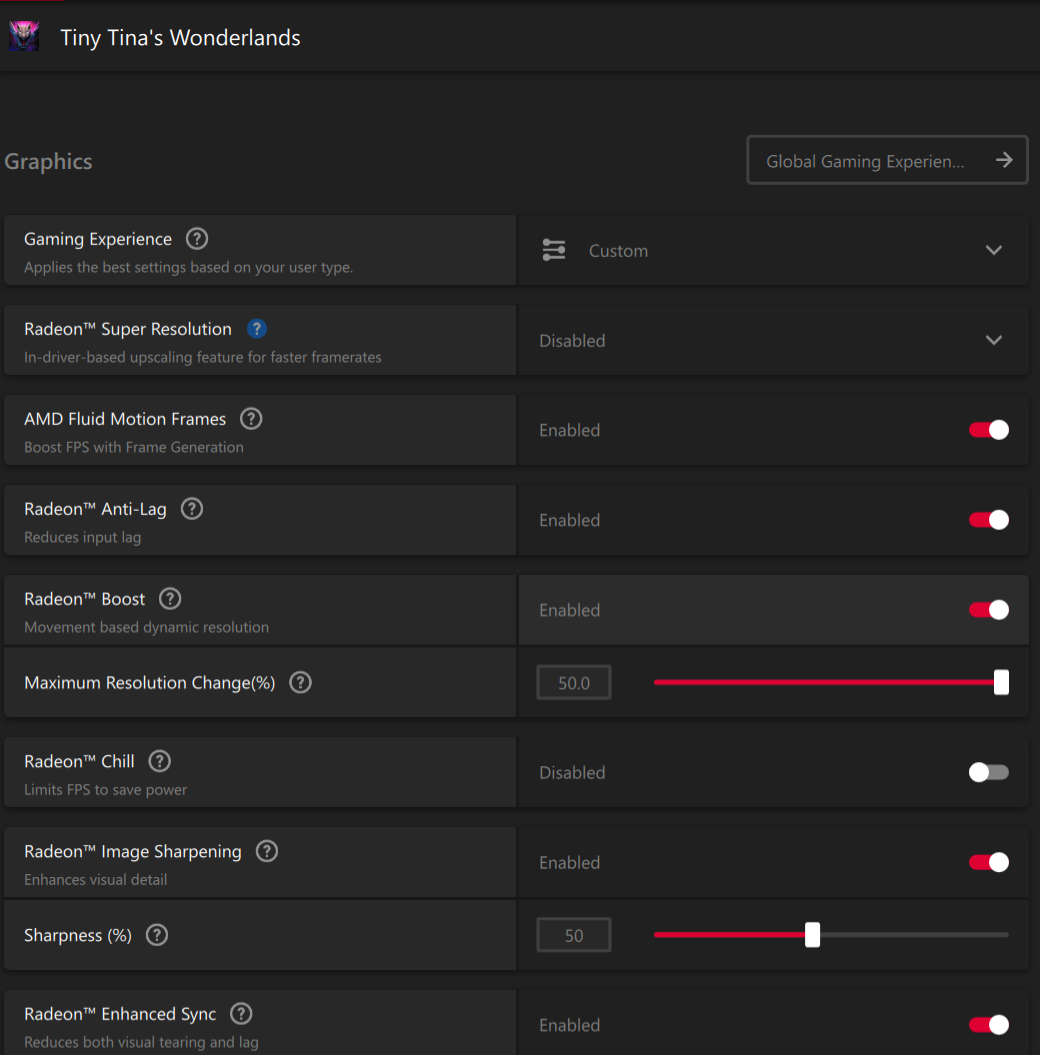Viewport: 1040px width, 1055px height.
Task: Click the Radeon Anti-Lag question mark icon
Action: coord(192,509)
